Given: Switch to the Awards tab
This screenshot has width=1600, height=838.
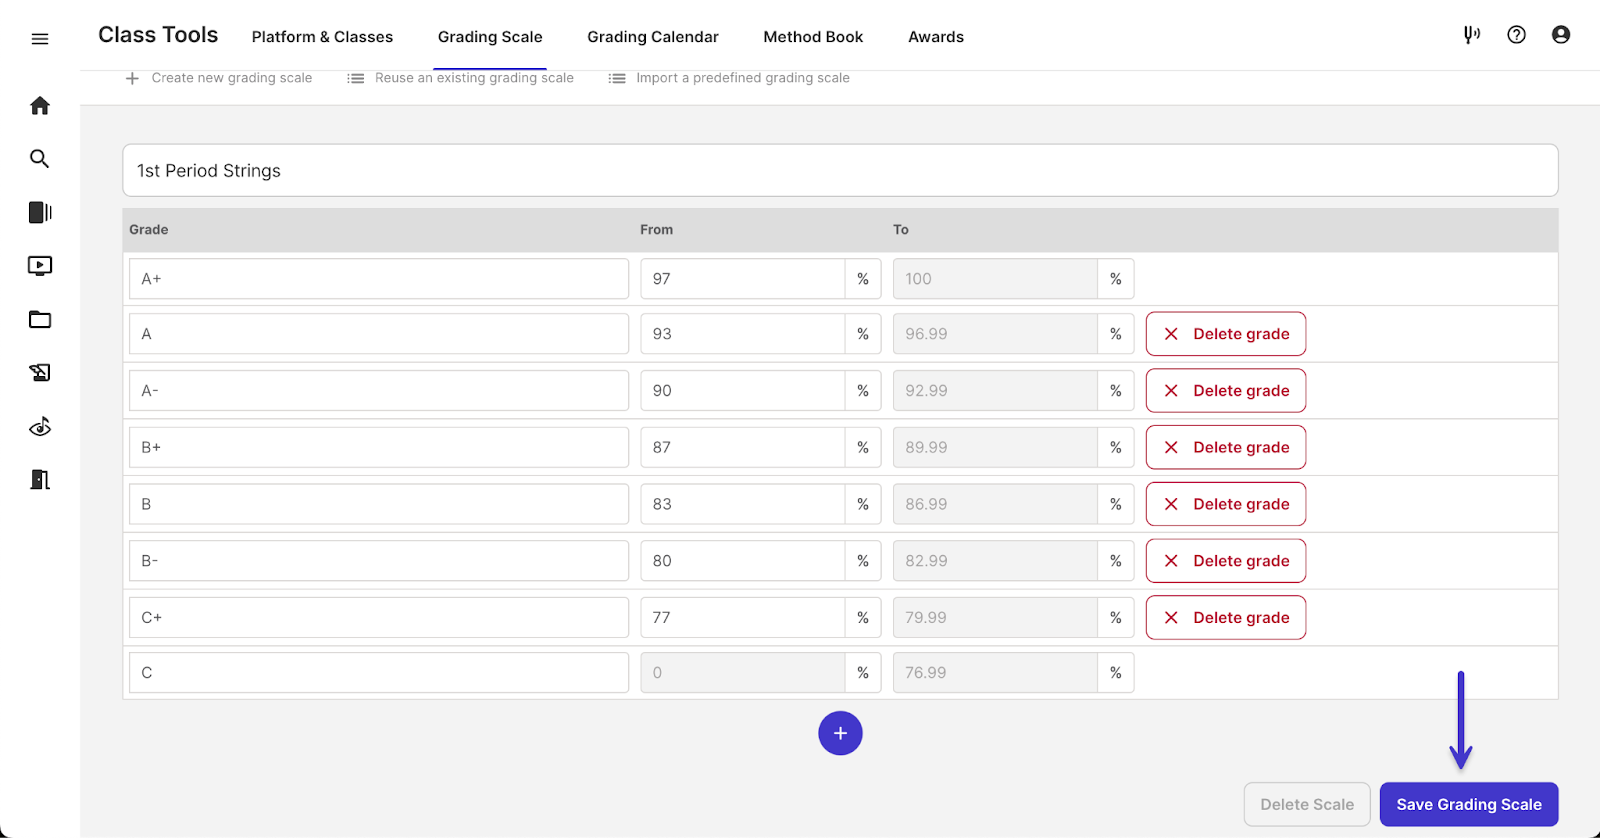Looking at the screenshot, I should (936, 37).
